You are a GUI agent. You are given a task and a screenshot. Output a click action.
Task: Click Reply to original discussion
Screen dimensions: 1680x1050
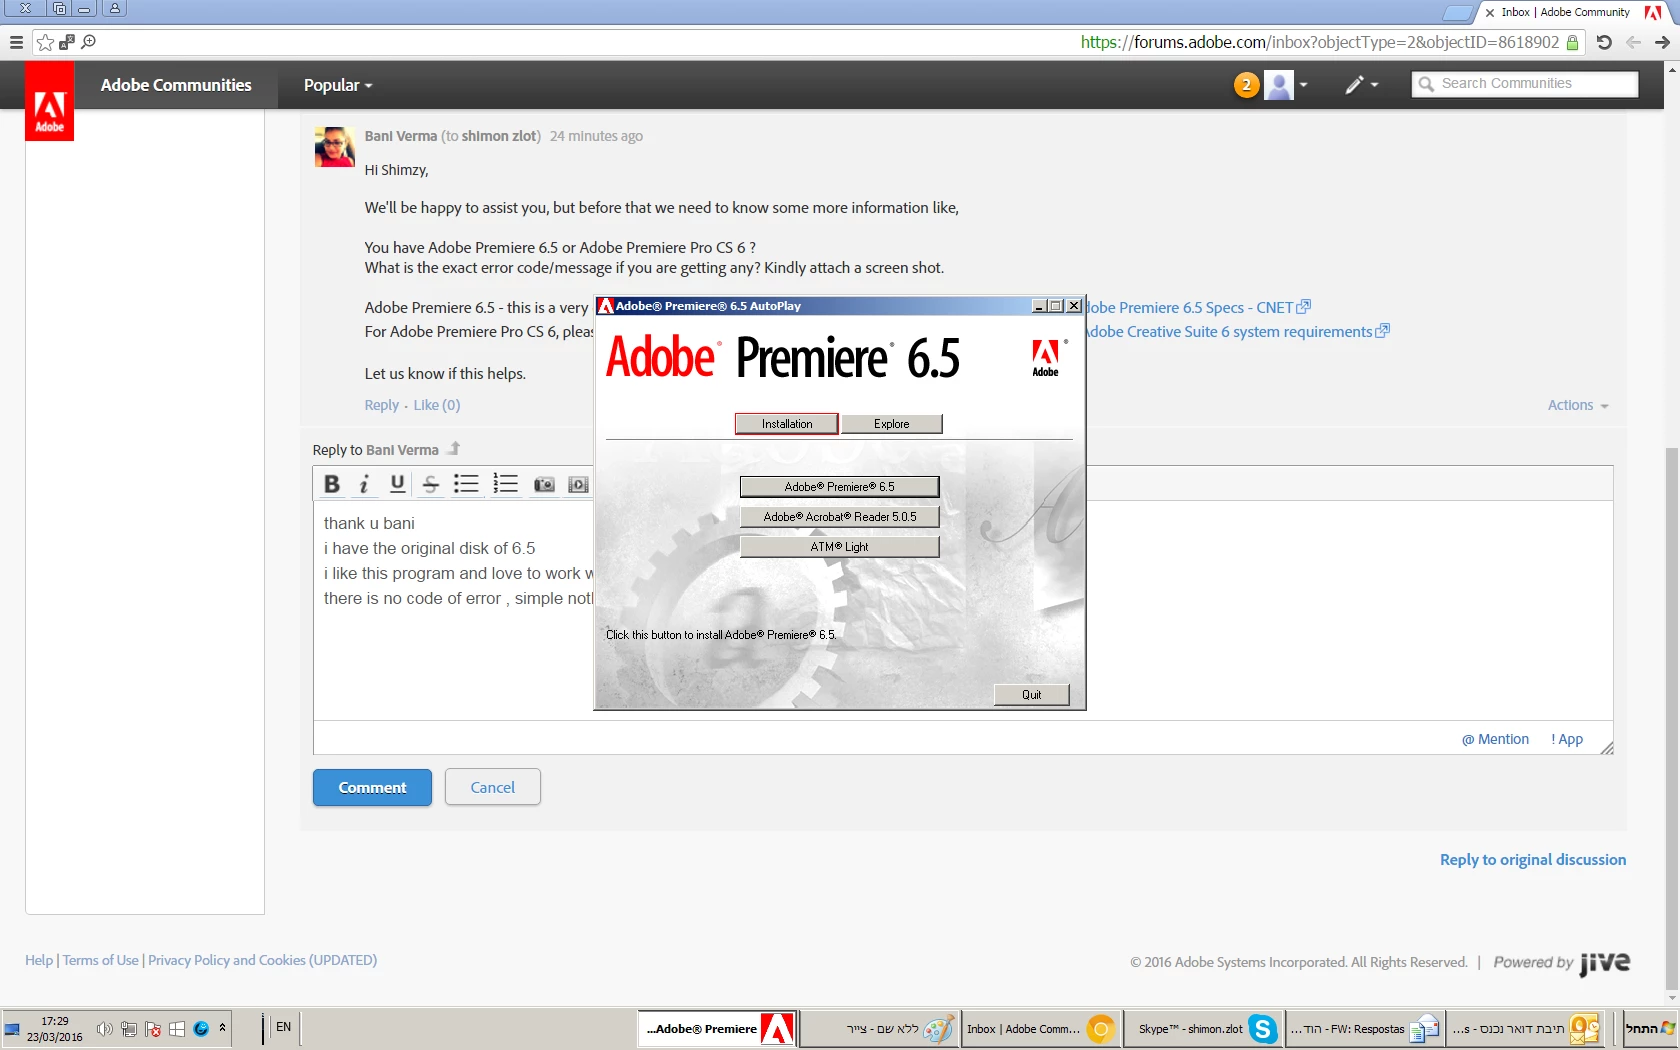click(1533, 859)
